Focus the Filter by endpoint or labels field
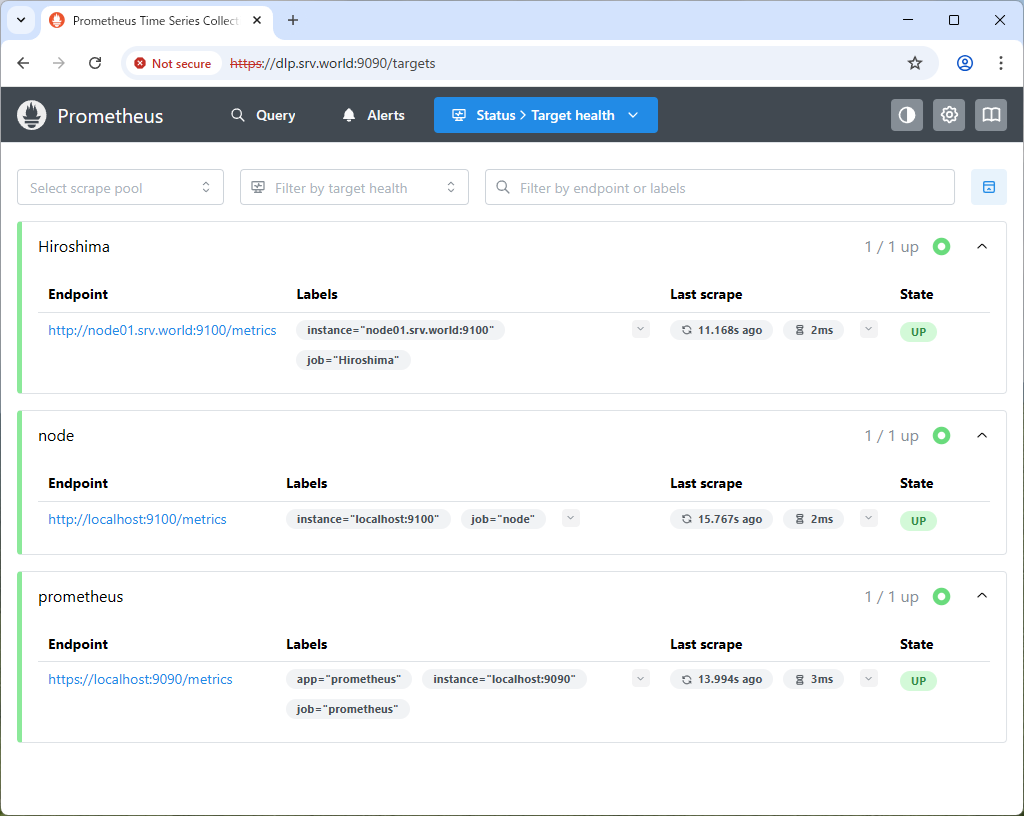The width and height of the screenshot is (1024, 816). tap(720, 187)
